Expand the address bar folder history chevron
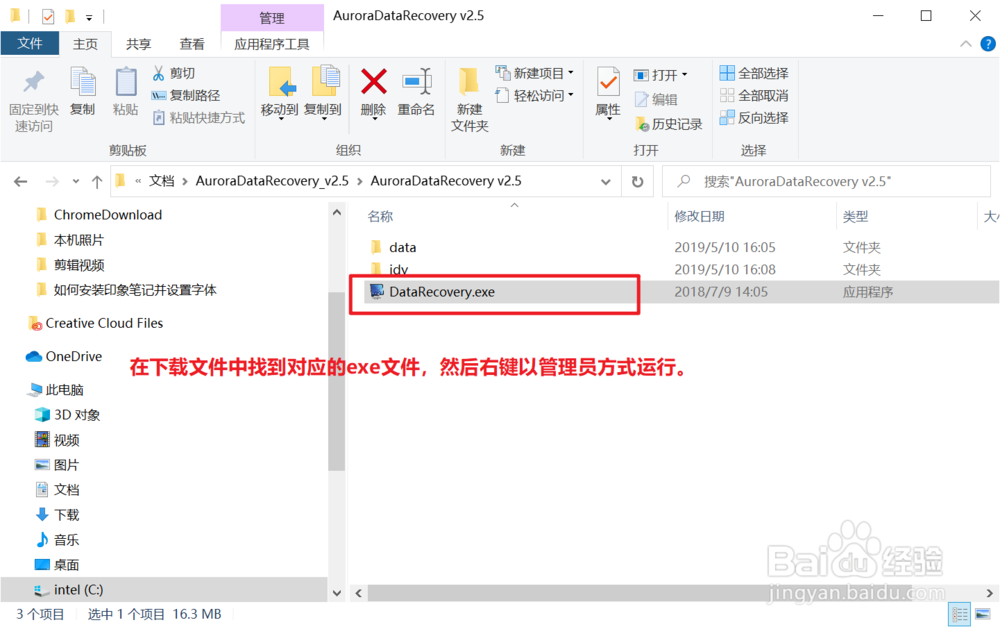This screenshot has width=1000, height=627. [x=606, y=181]
